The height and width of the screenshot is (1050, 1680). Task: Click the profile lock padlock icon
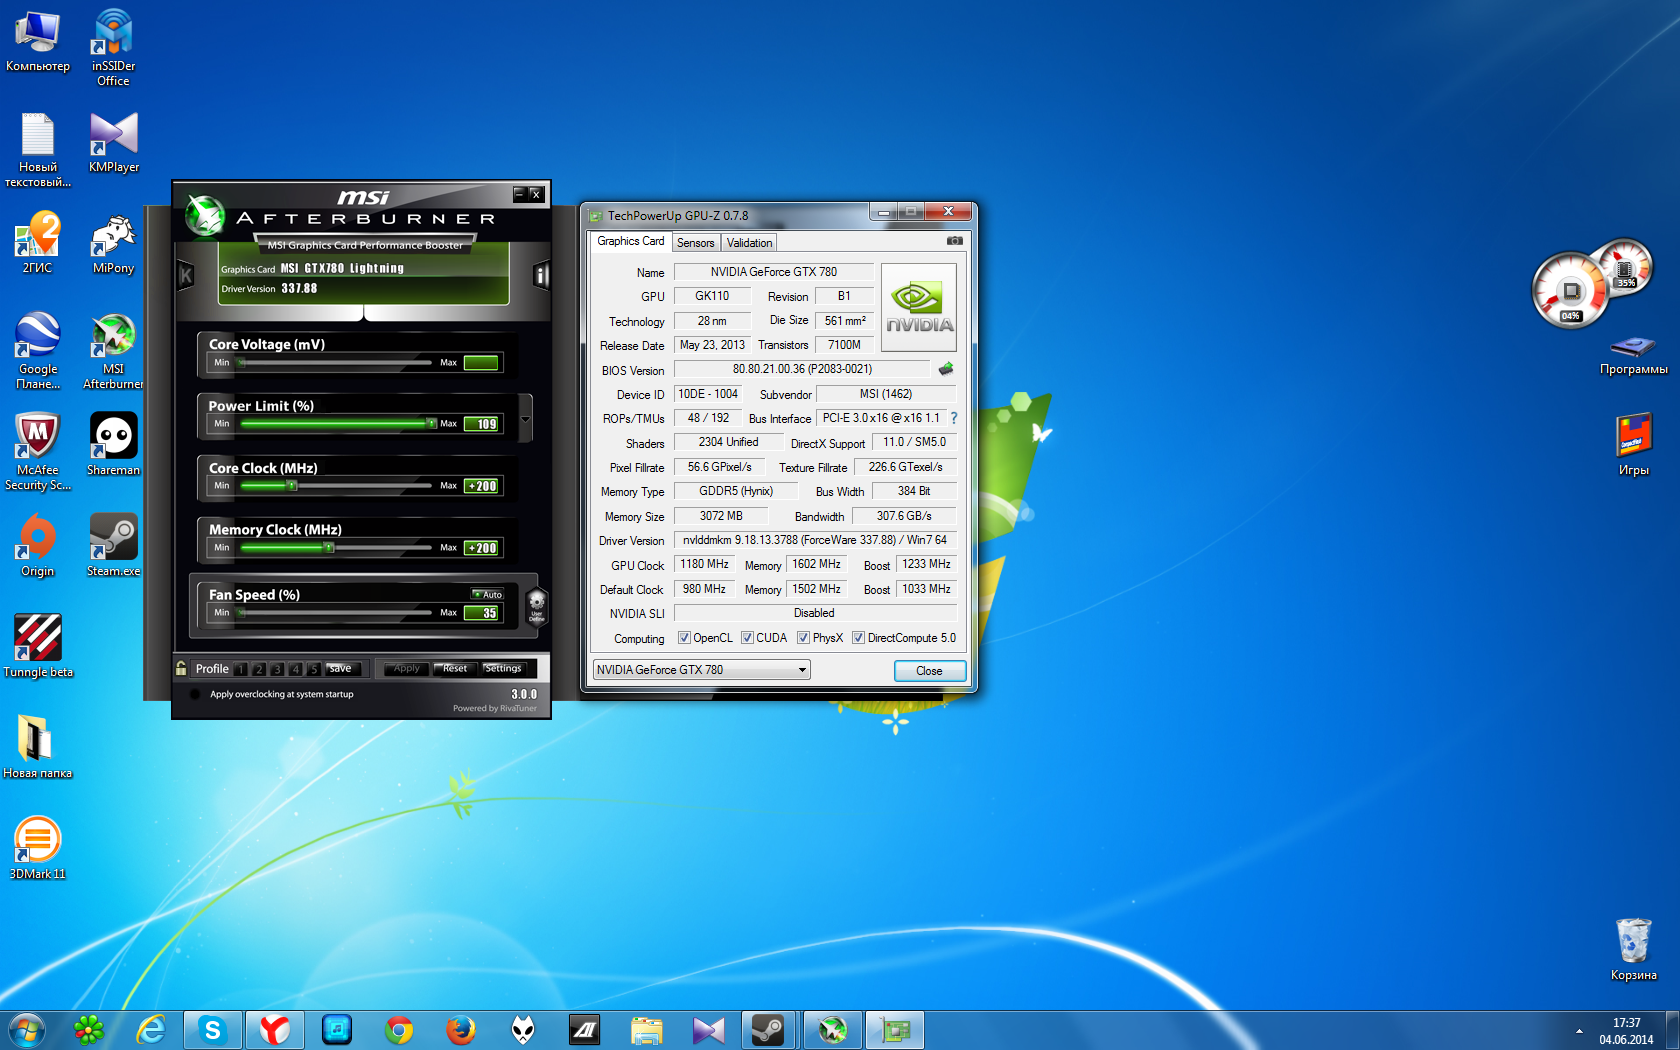tap(181, 668)
